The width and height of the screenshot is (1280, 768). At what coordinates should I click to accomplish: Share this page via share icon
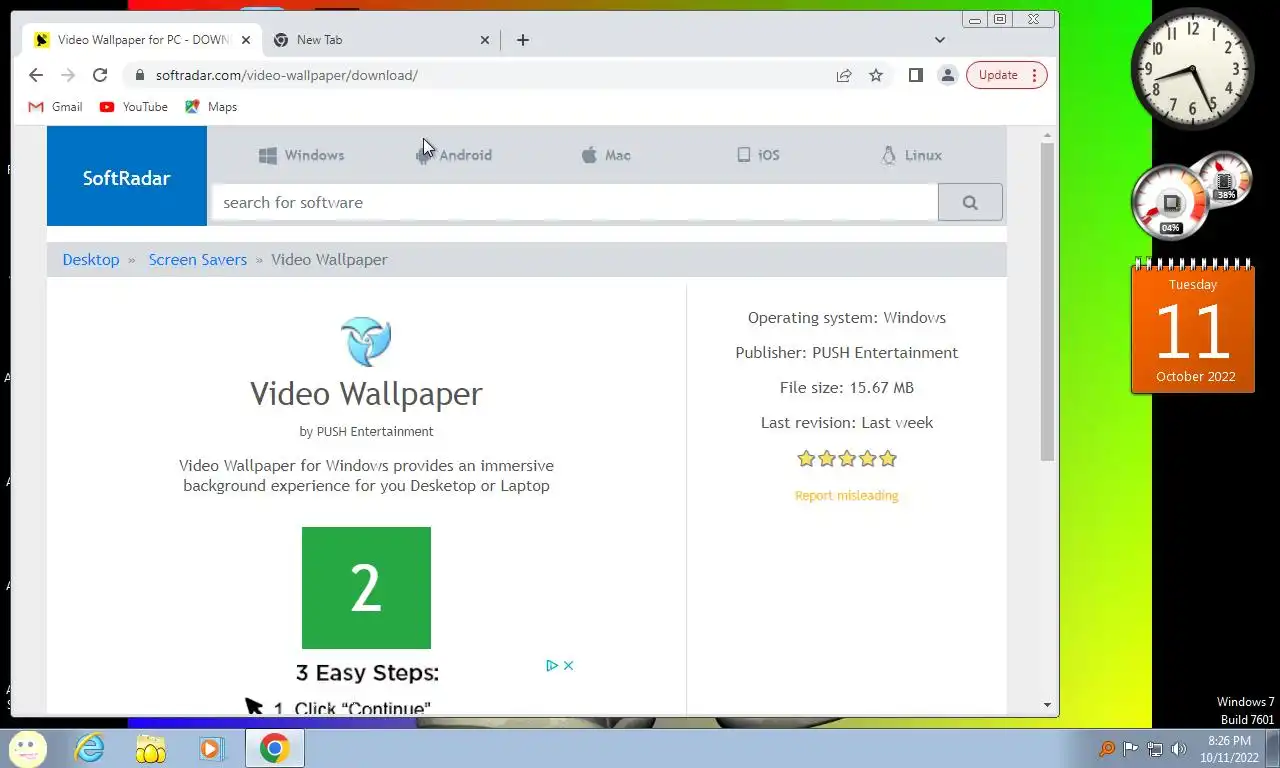[844, 75]
